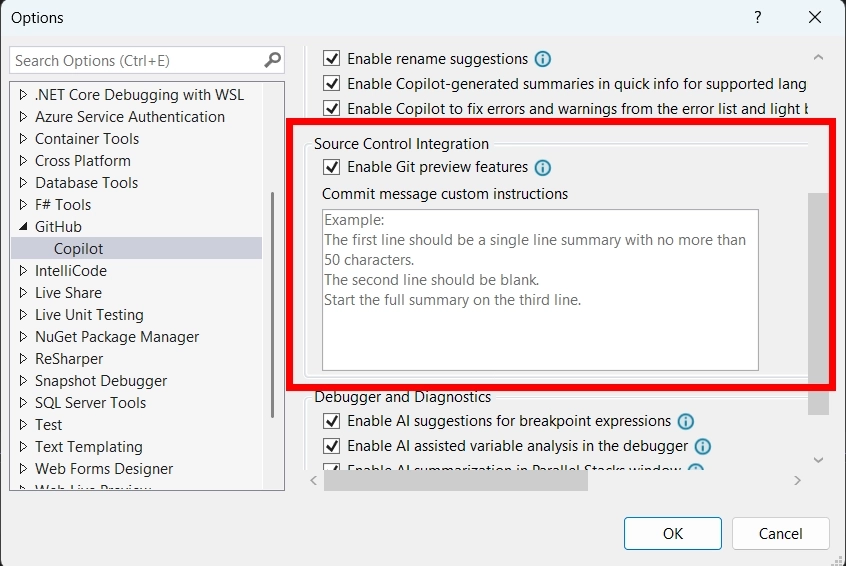Click info icon next to Git preview features

(x=543, y=168)
